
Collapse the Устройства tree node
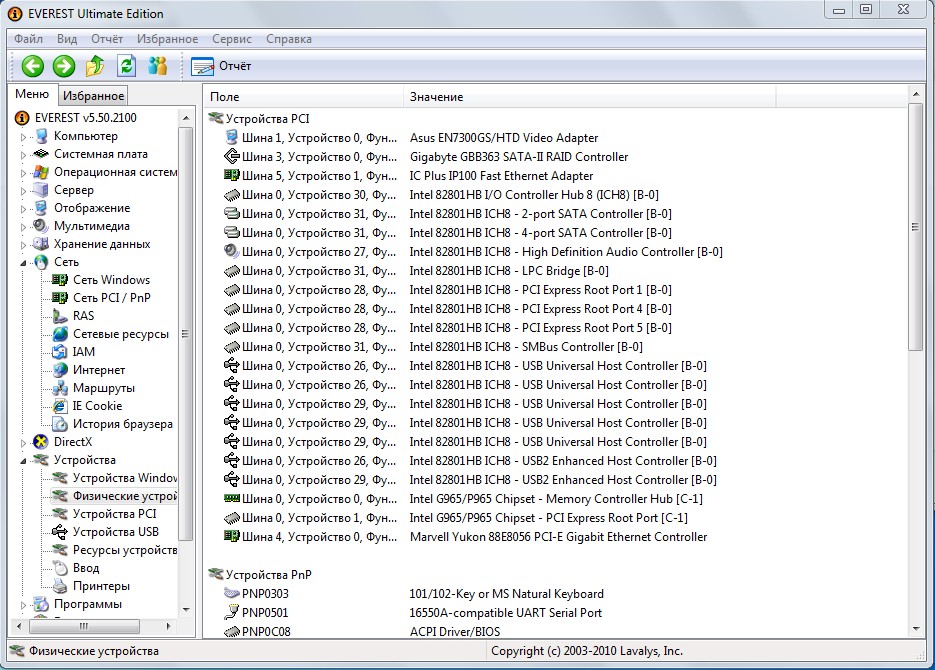tap(23, 460)
